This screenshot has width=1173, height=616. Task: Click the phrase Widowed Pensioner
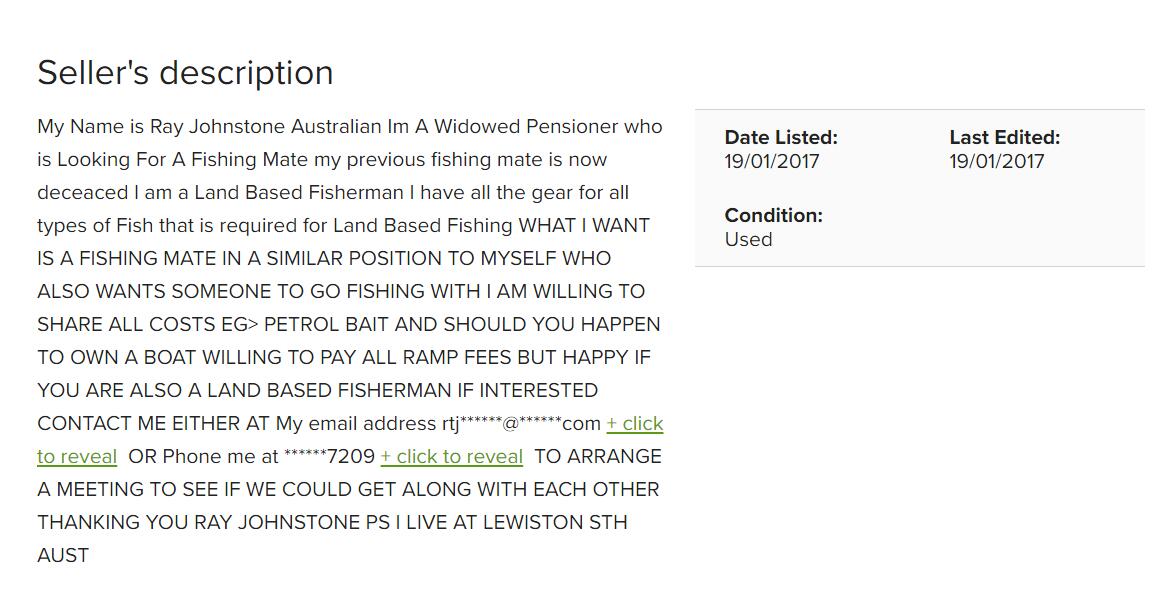tap(526, 126)
